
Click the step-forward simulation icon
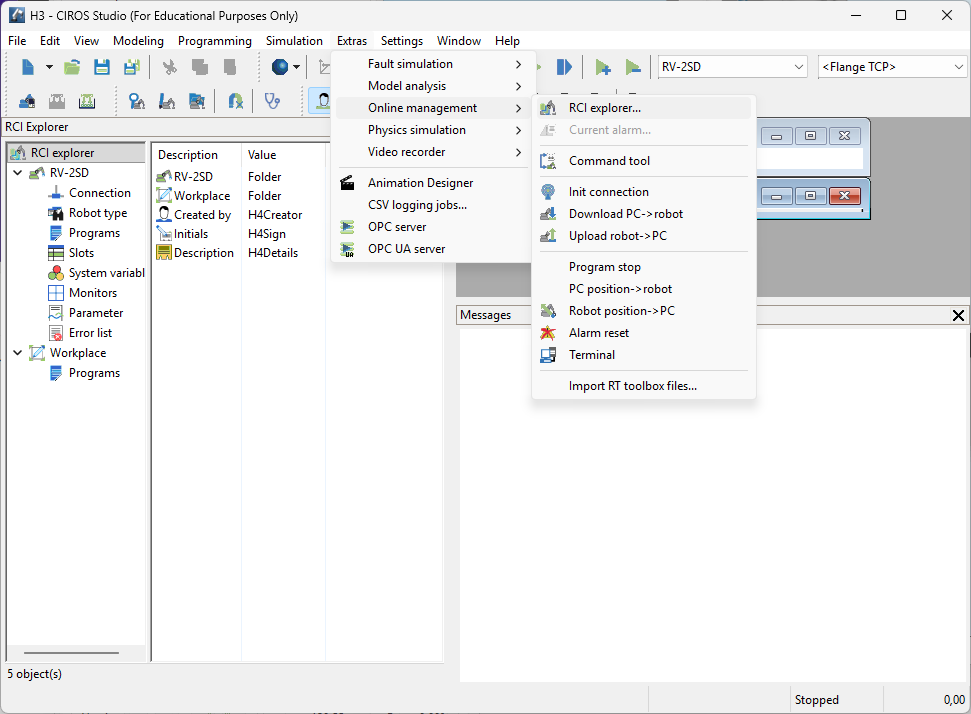click(564, 67)
